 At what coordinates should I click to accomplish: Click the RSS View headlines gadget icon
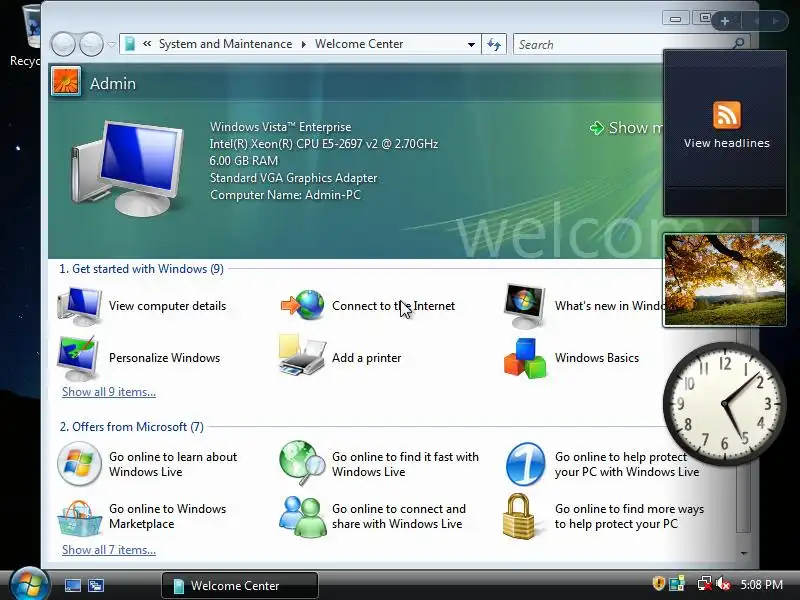point(727,115)
